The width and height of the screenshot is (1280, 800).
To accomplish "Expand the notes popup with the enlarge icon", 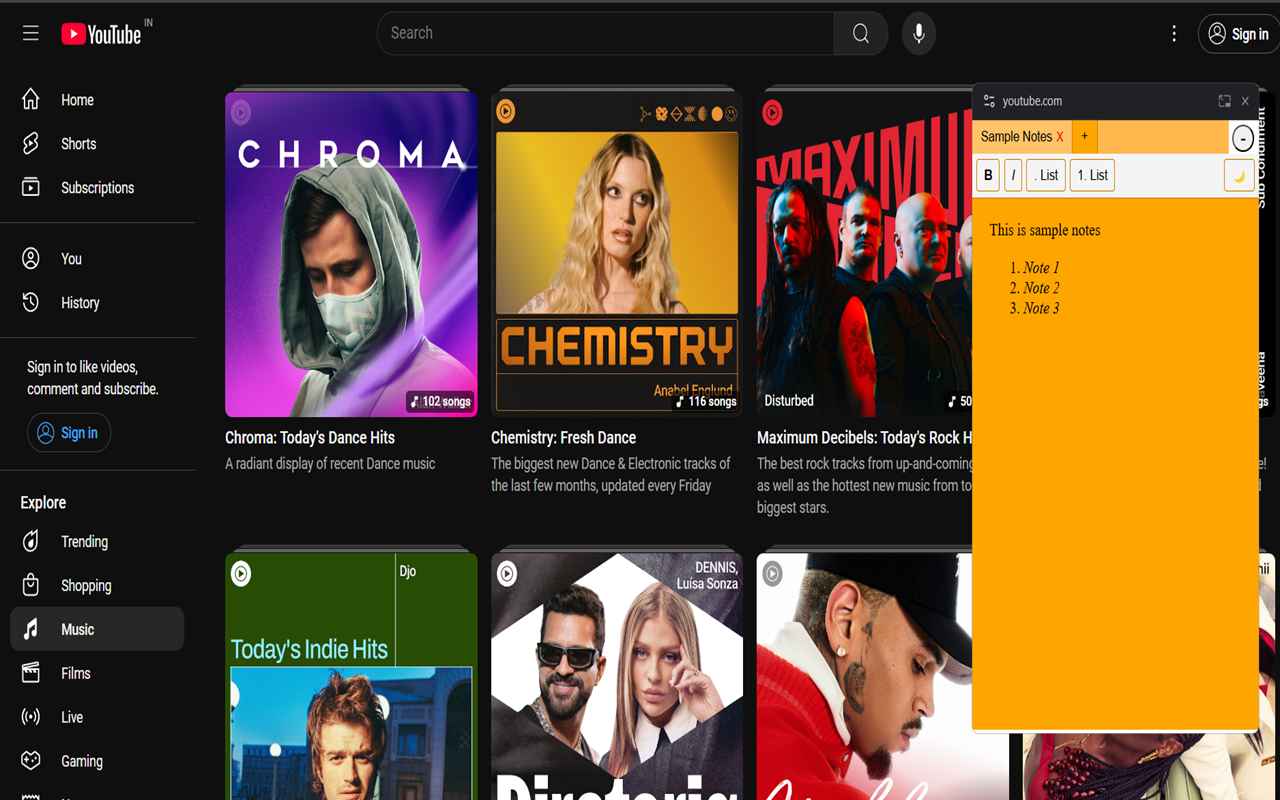I will pos(1224,101).
